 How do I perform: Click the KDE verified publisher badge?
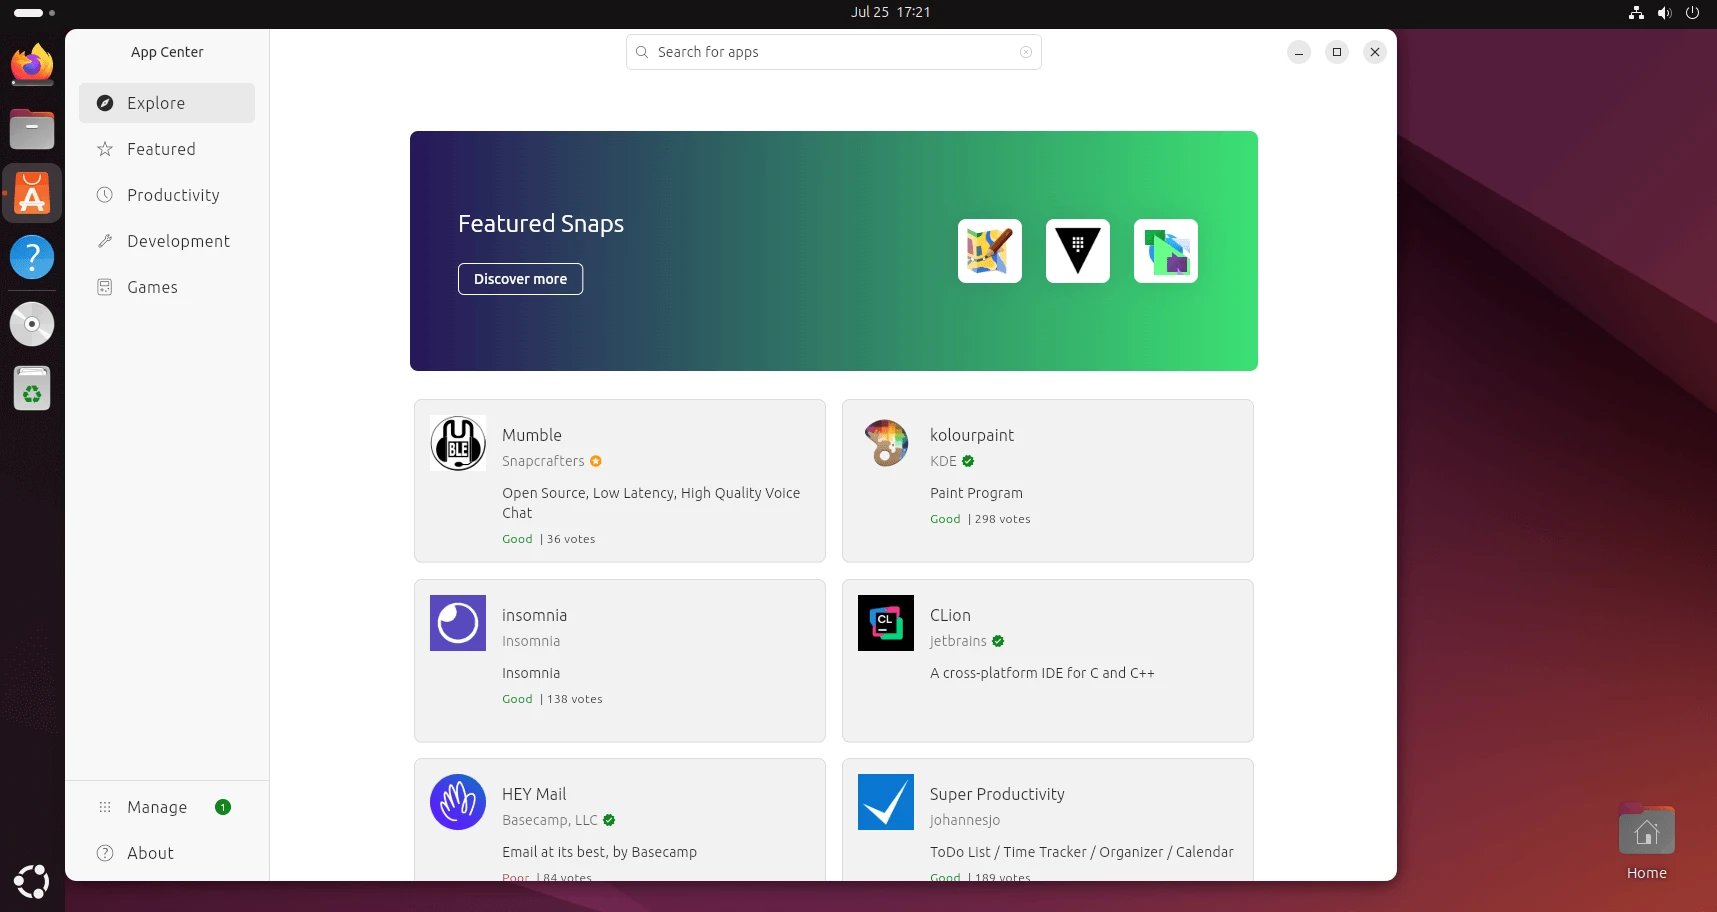968,461
